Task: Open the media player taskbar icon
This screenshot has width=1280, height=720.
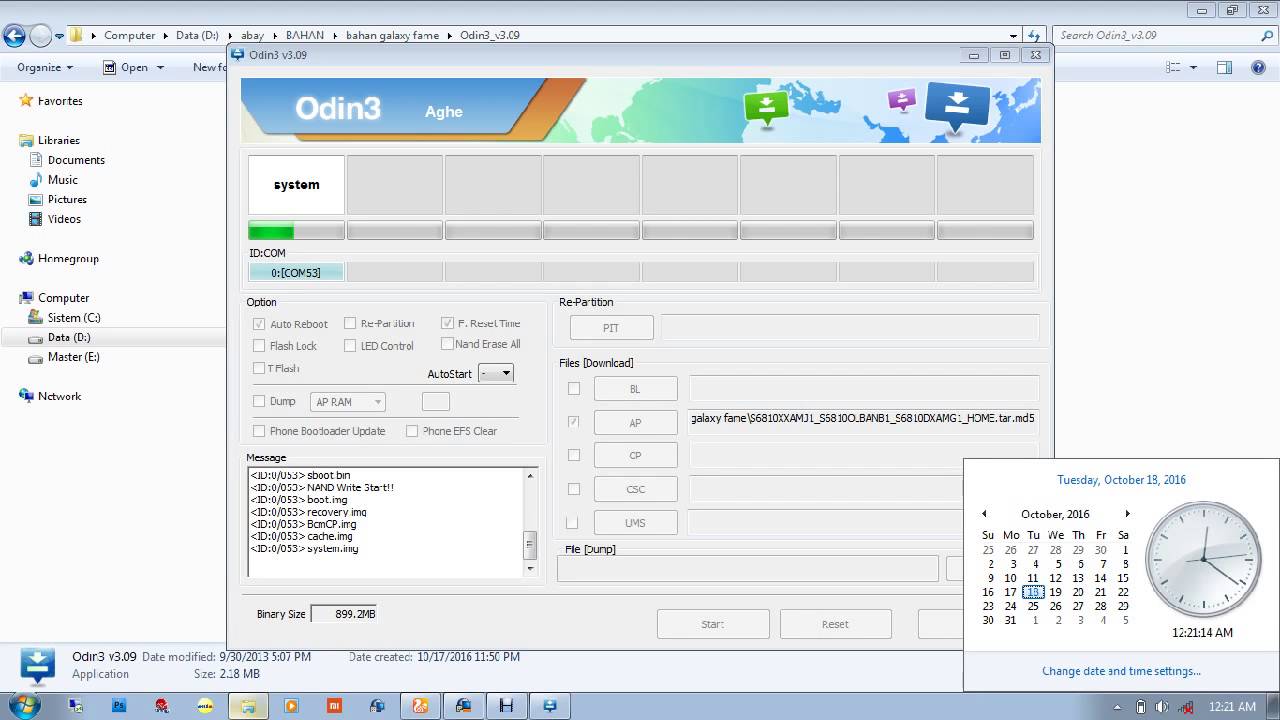Action: [291, 706]
